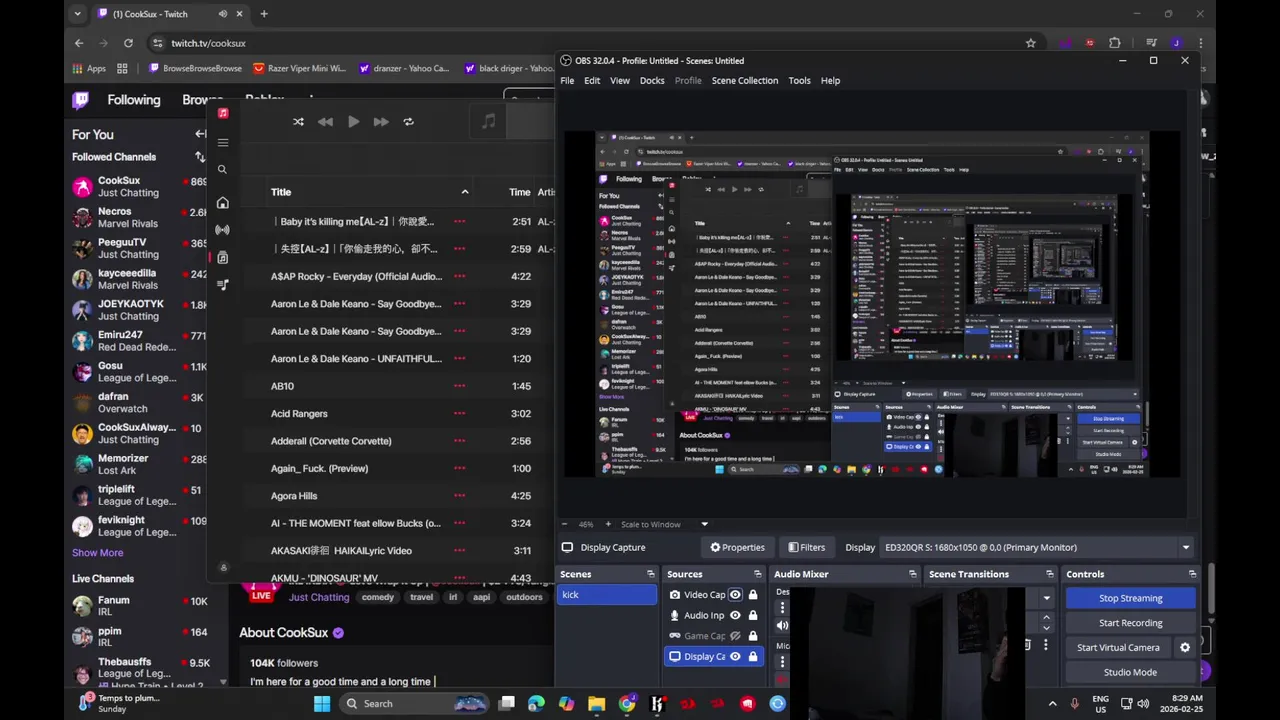Viewport: 1280px width, 720px height.
Task: Change sort direction on Title column
Action: pyautogui.click(x=464, y=192)
